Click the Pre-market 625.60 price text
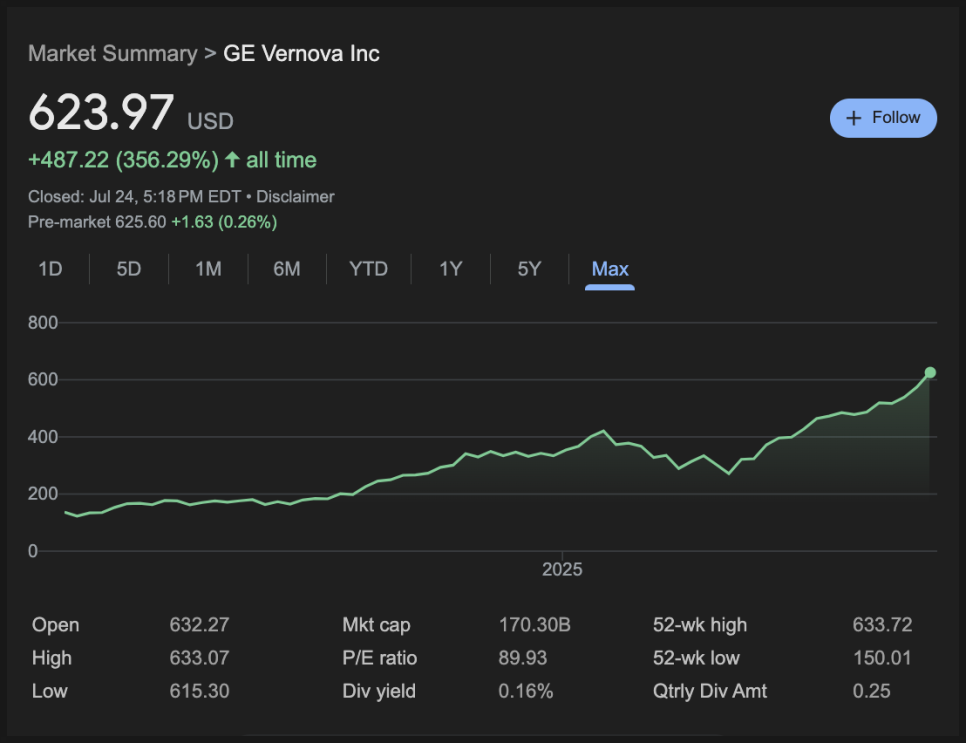The height and width of the screenshot is (743, 966). click(97, 222)
